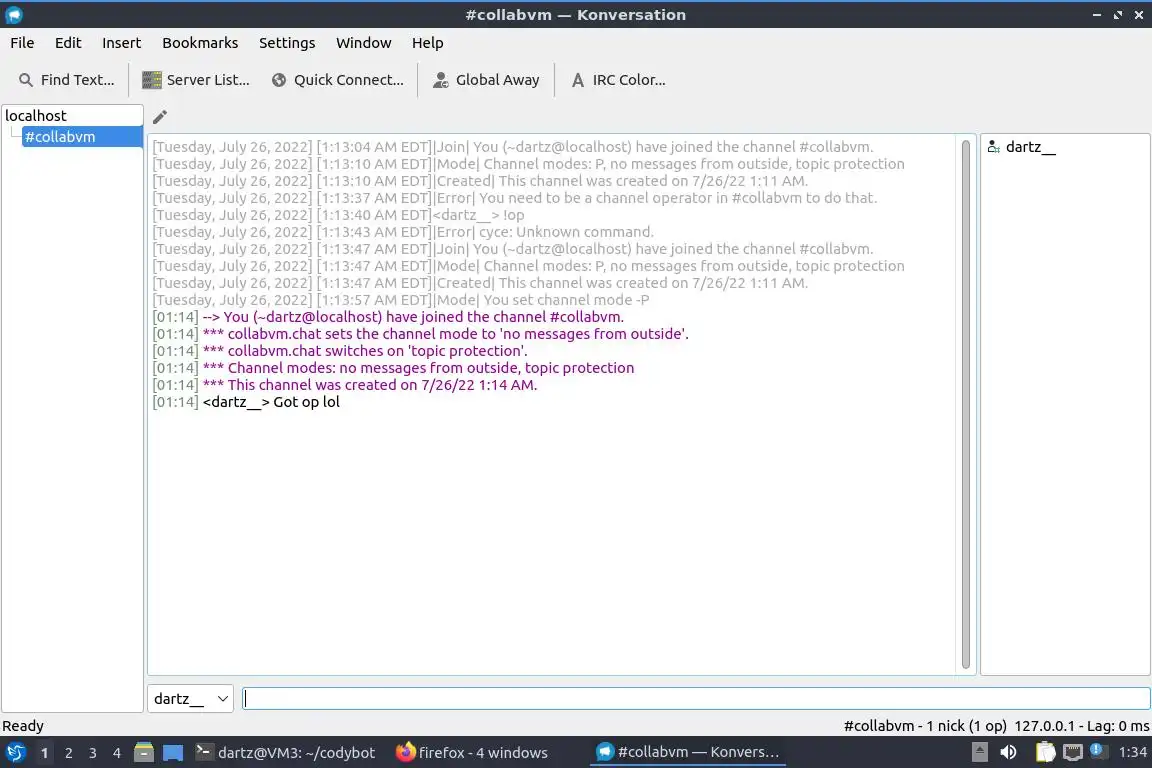1152x768 pixels.
Task: Click the pencil edit topic icon
Action: point(159,117)
